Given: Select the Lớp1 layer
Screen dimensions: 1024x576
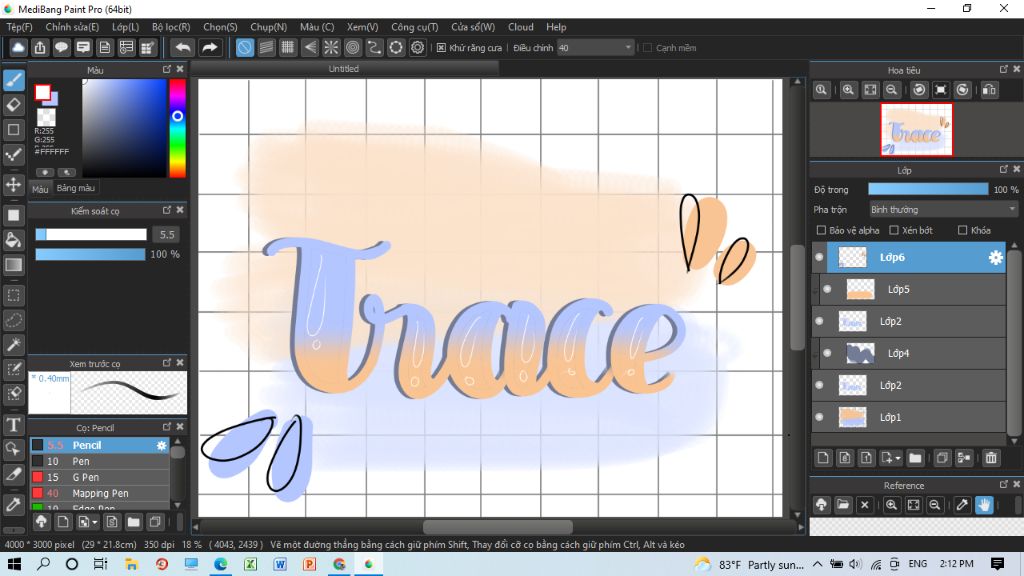Looking at the screenshot, I should point(908,417).
